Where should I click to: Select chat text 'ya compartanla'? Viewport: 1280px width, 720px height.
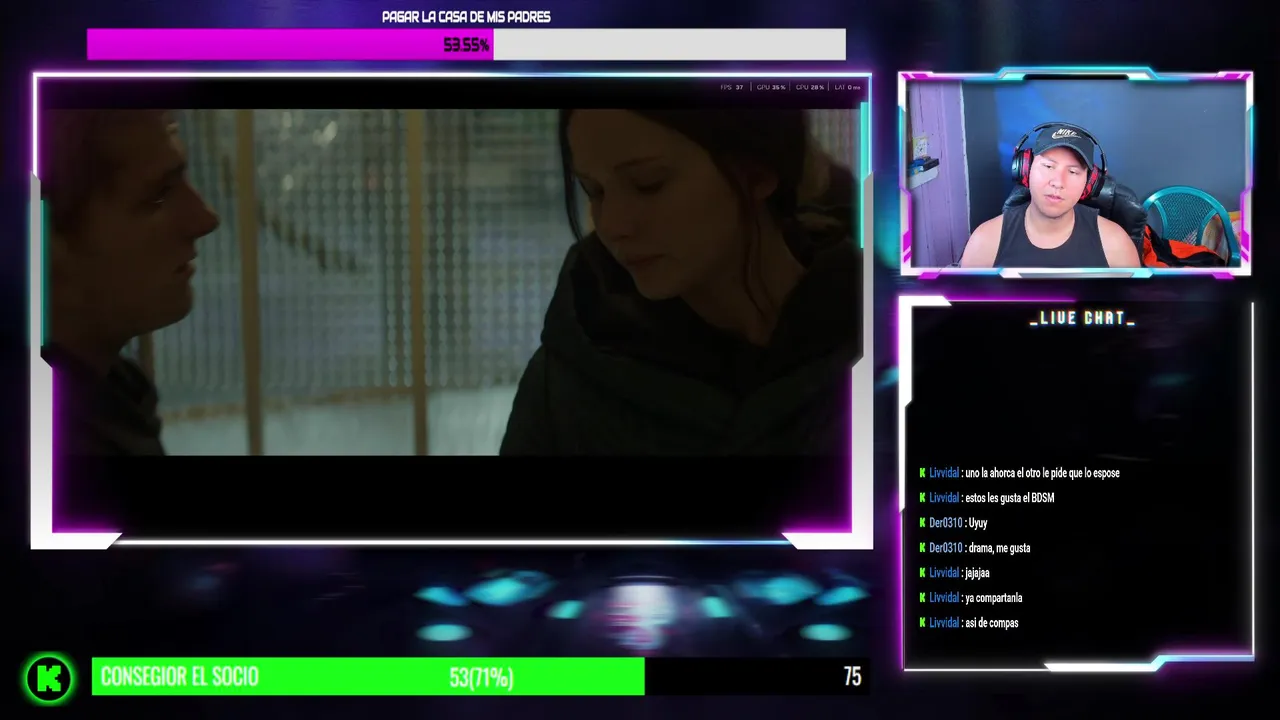point(994,598)
